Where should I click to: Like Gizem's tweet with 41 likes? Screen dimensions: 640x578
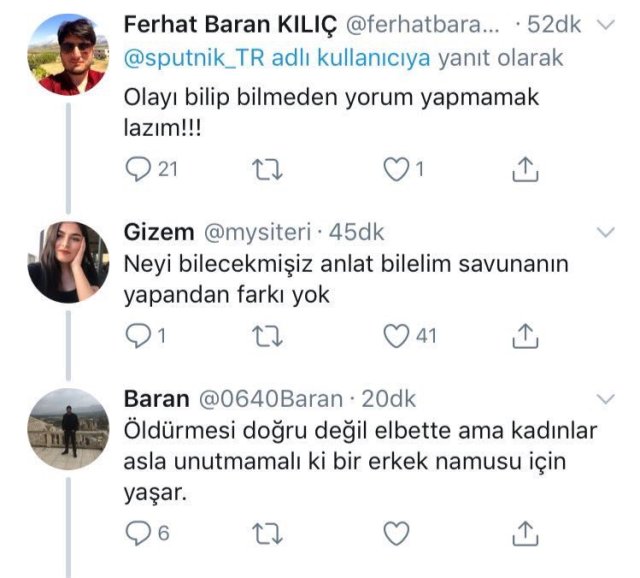click(397, 335)
